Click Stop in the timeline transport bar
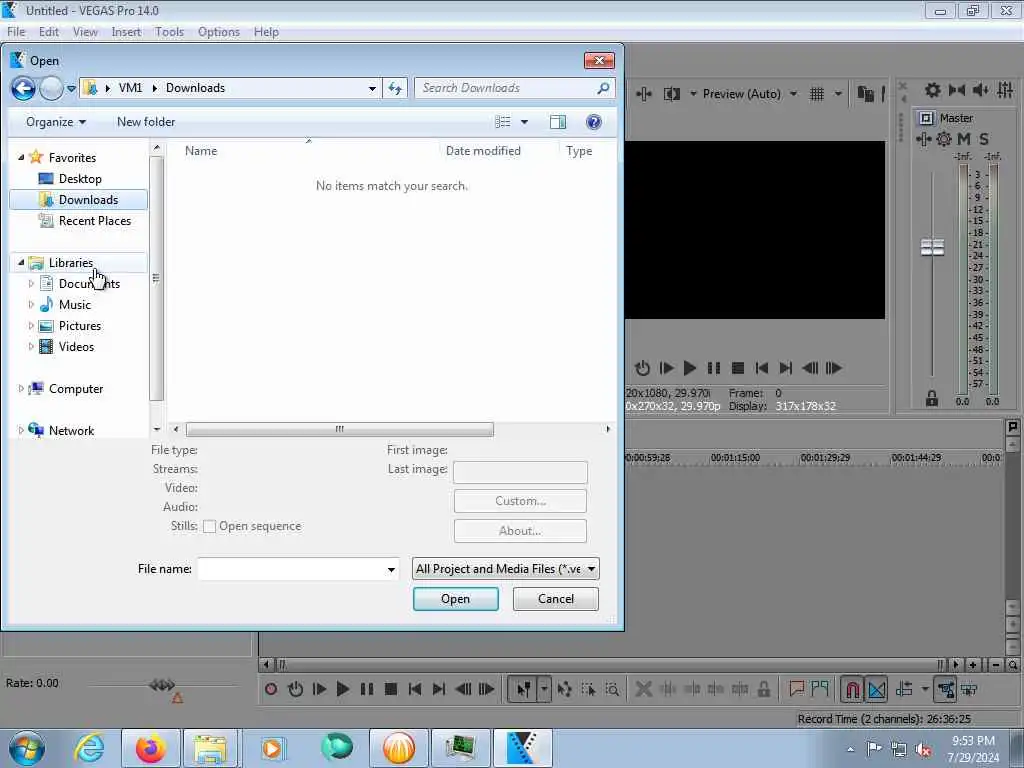Screen dimensions: 1024x768 point(391,689)
